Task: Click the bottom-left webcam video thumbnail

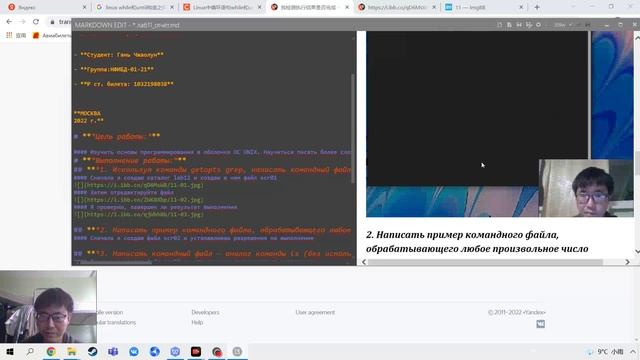Action: pyautogui.click(x=48, y=307)
